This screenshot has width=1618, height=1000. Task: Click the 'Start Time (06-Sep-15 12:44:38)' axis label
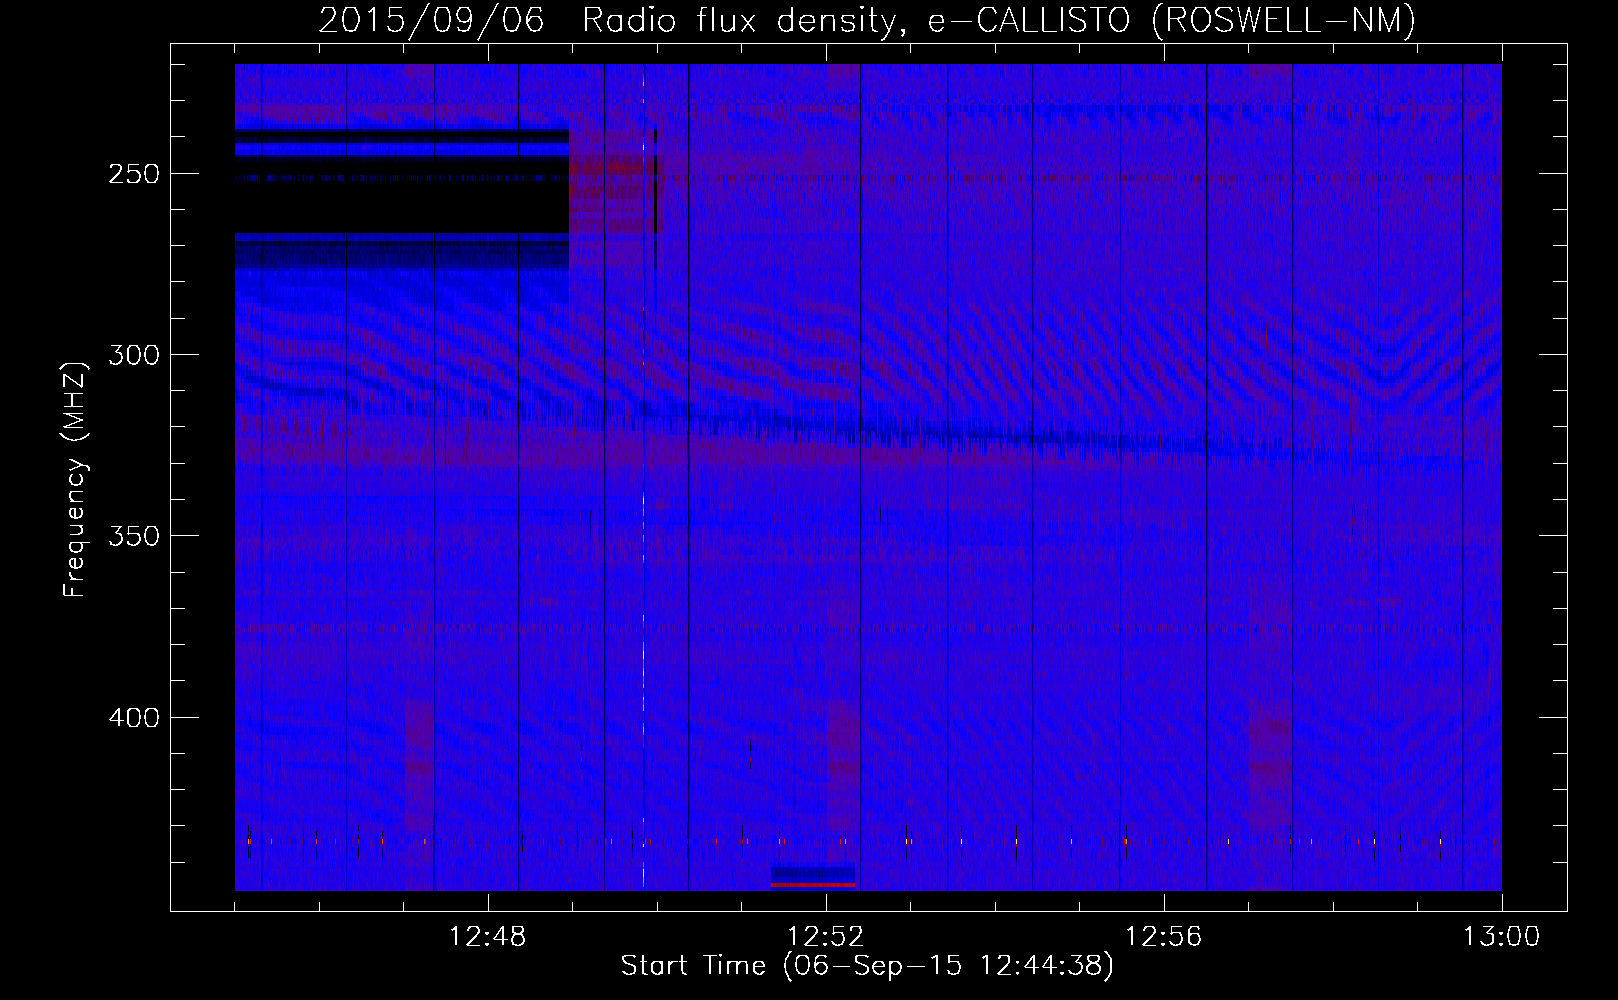[867, 966]
